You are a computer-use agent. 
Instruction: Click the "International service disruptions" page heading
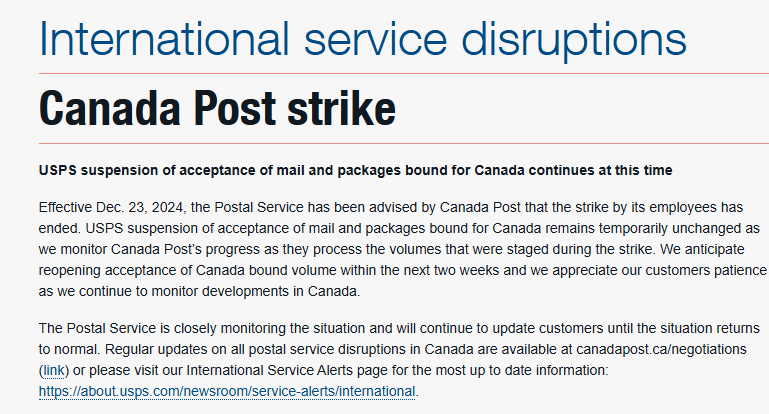(x=362, y=39)
